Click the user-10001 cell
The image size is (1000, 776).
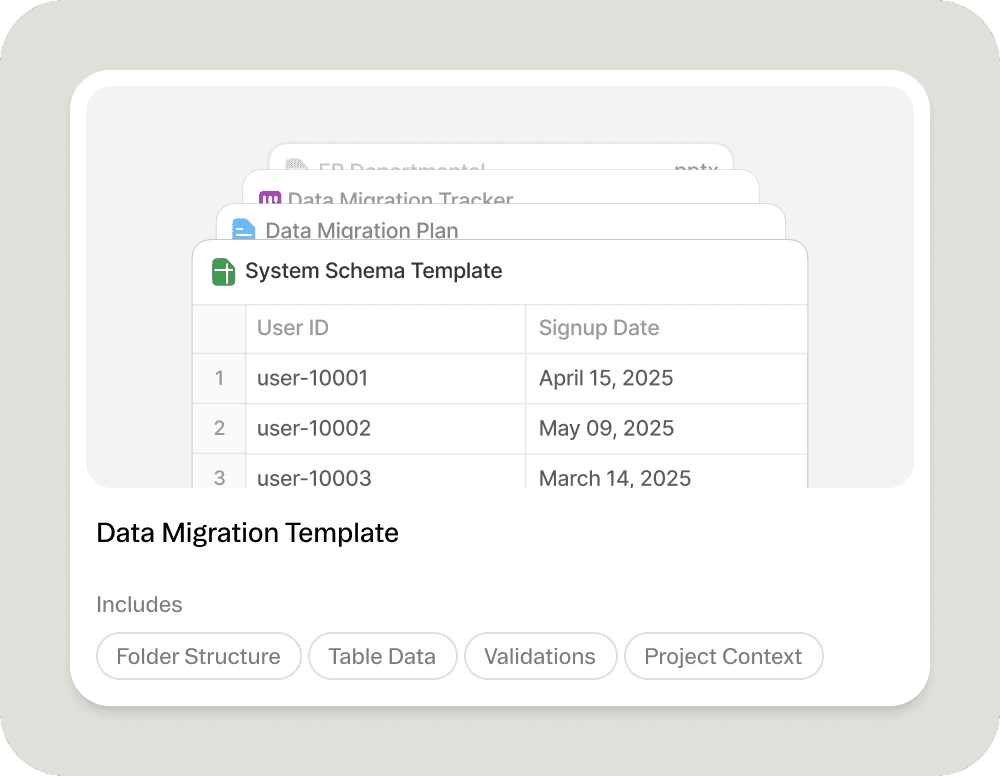pyautogui.click(x=313, y=378)
